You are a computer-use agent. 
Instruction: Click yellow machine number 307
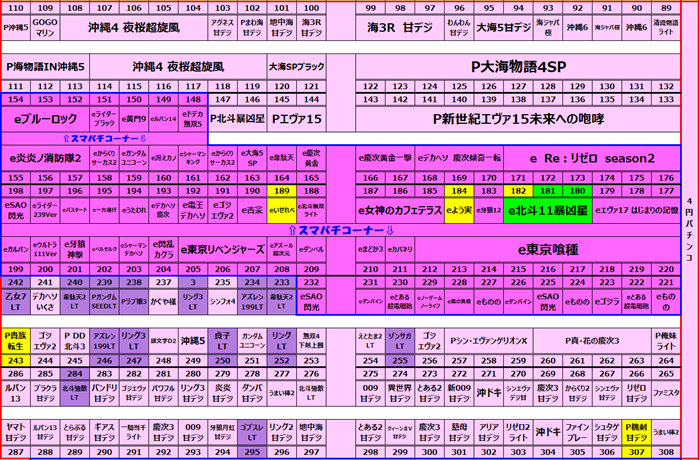pos(636,452)
